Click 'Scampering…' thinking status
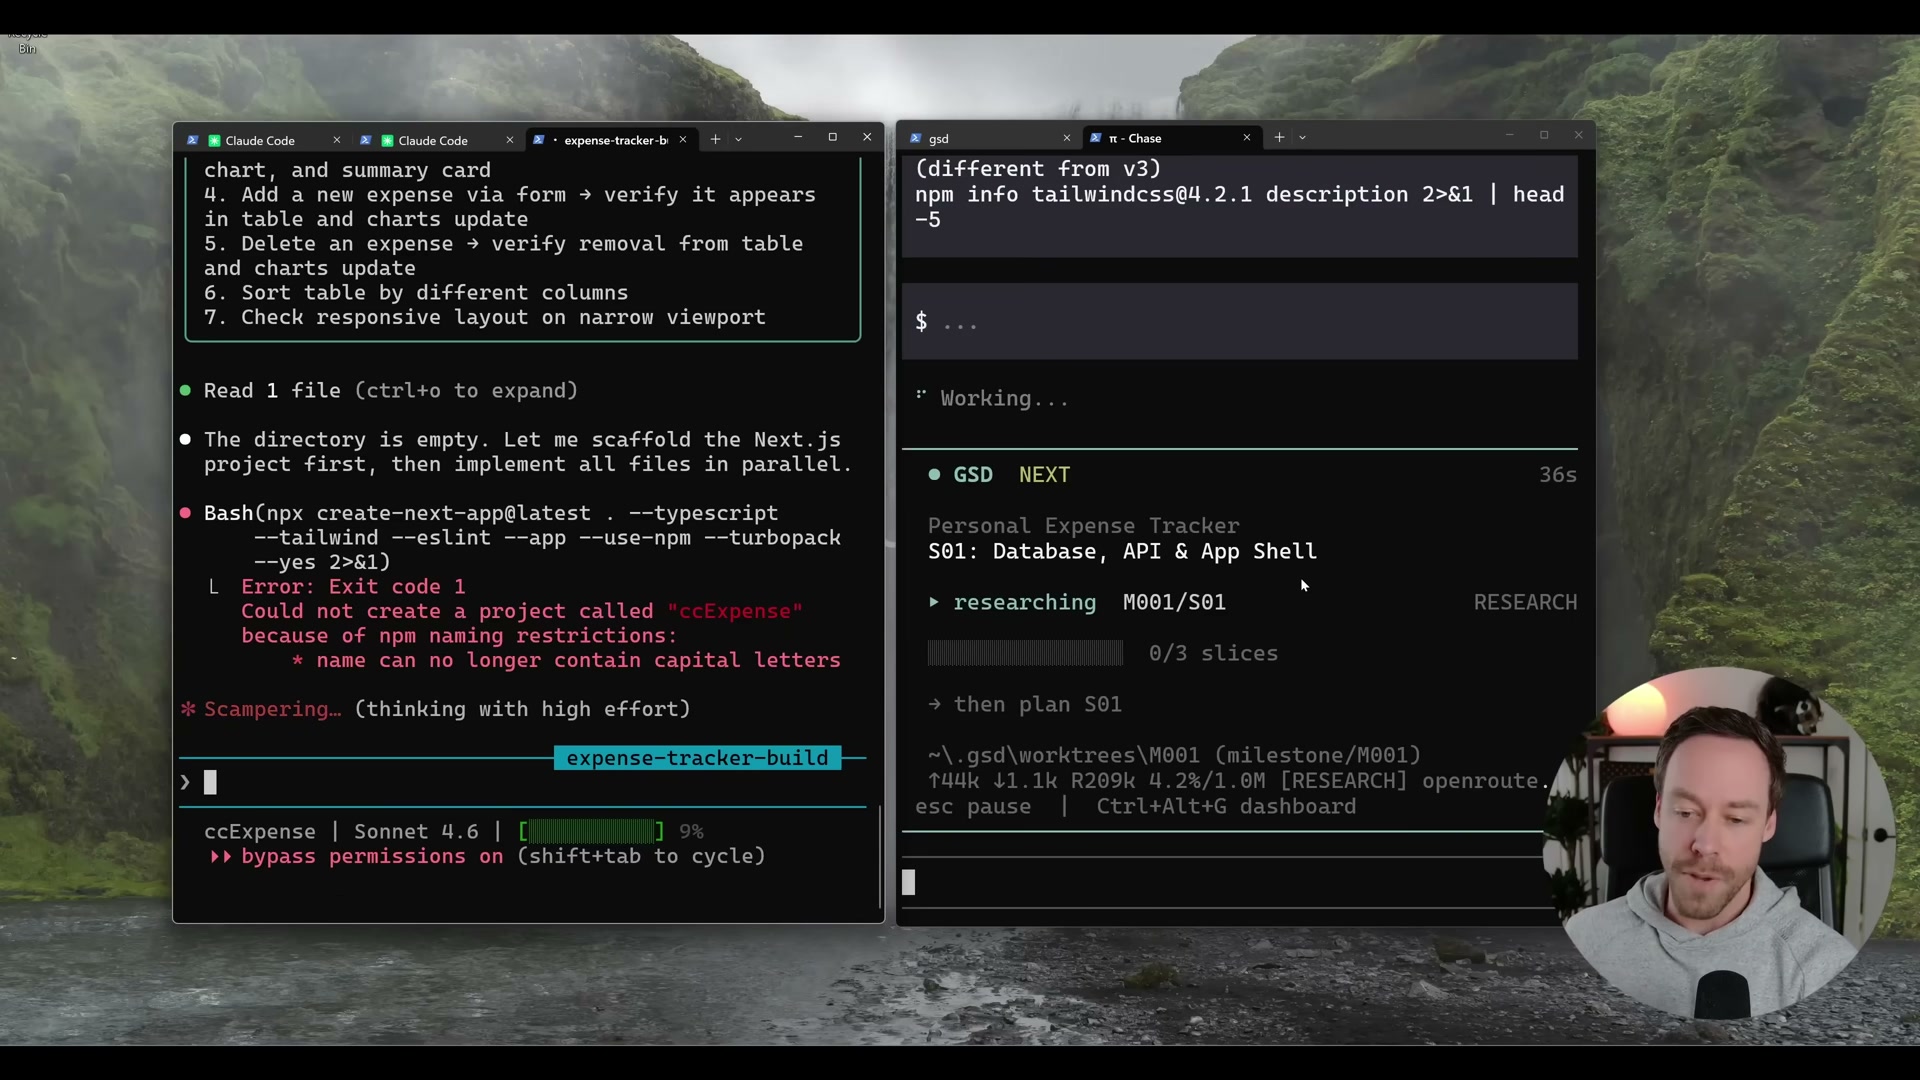 273,709
